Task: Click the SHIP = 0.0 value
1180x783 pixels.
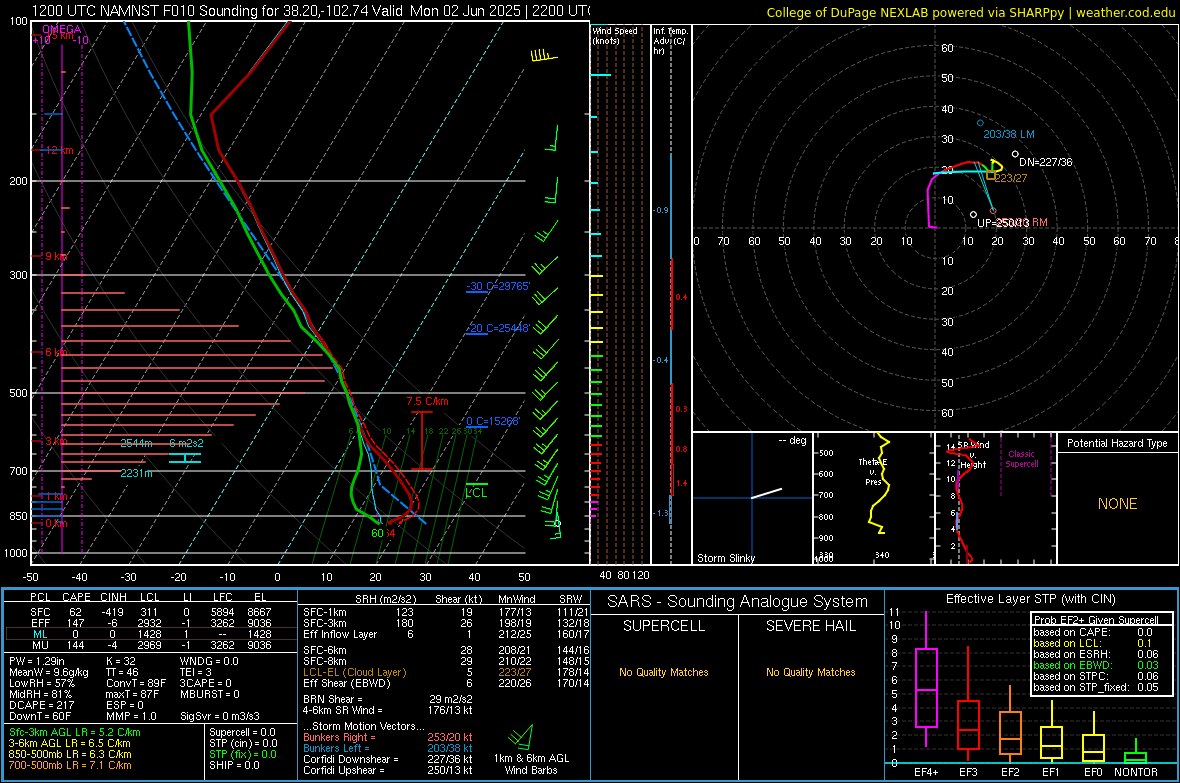Action: (234, 765)
